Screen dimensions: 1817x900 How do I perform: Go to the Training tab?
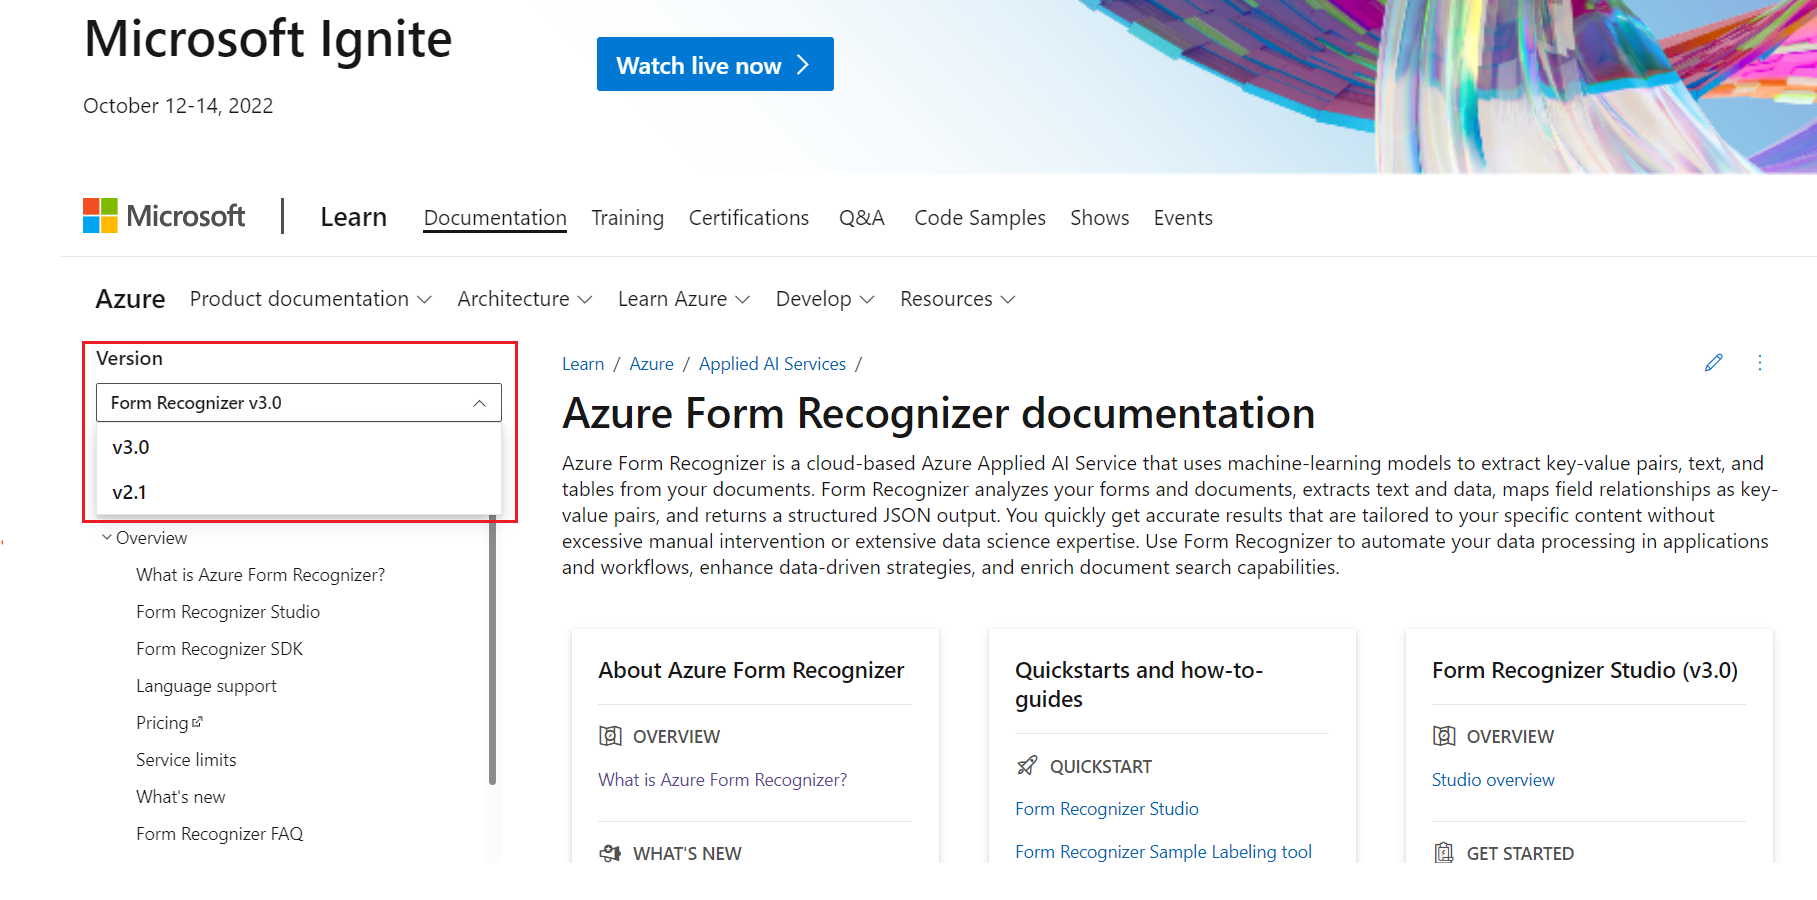pyautogui.click(x=627, y=218)
